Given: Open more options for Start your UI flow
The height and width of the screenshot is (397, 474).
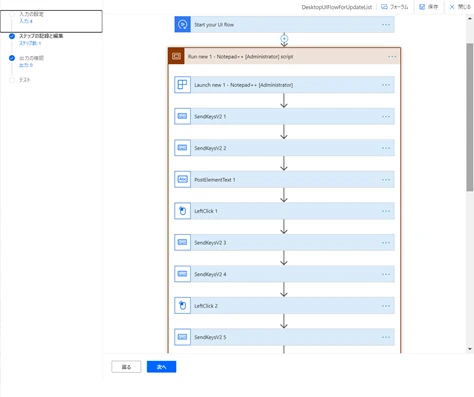Looking at the screenshot, I should coord(386,25).
